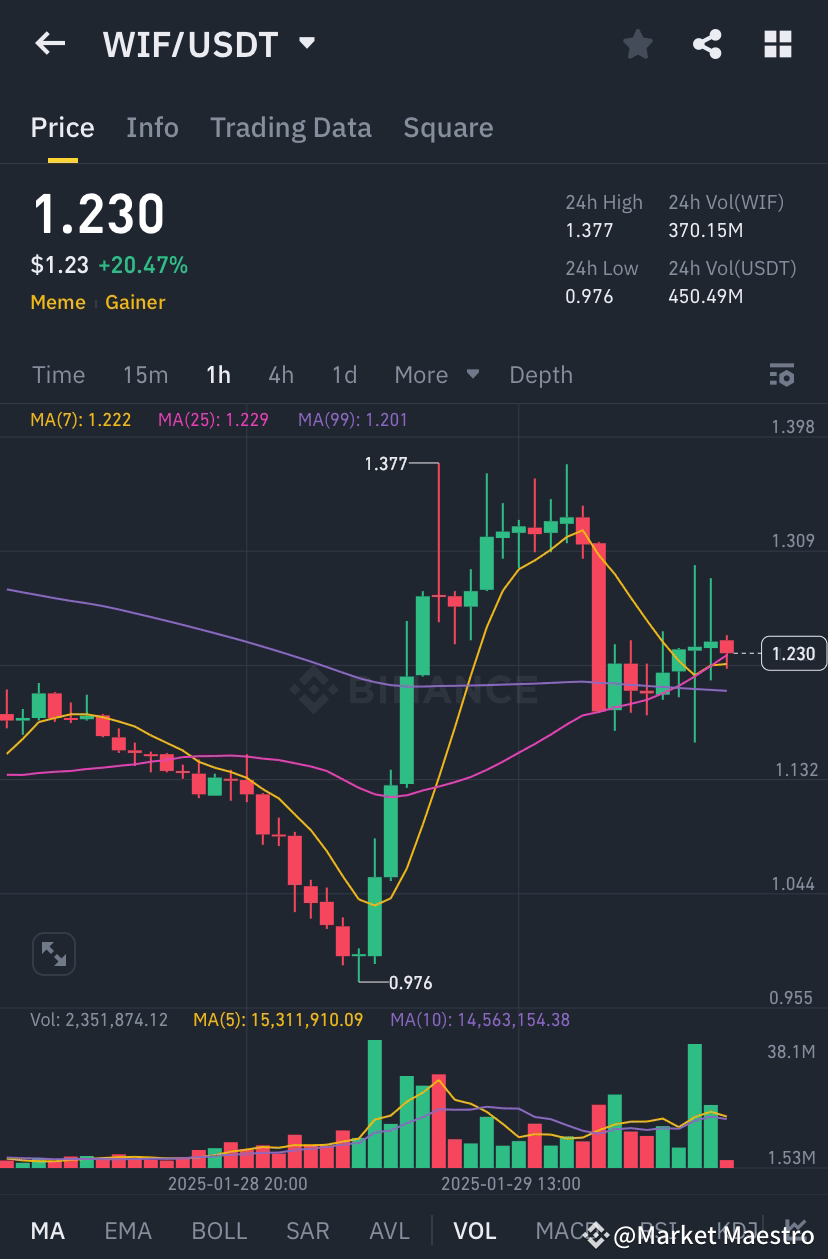Screen dimensions: 828x1259
Task: Select the 4h timeframe
Action: pyautogui.click(x=280, y=375)
